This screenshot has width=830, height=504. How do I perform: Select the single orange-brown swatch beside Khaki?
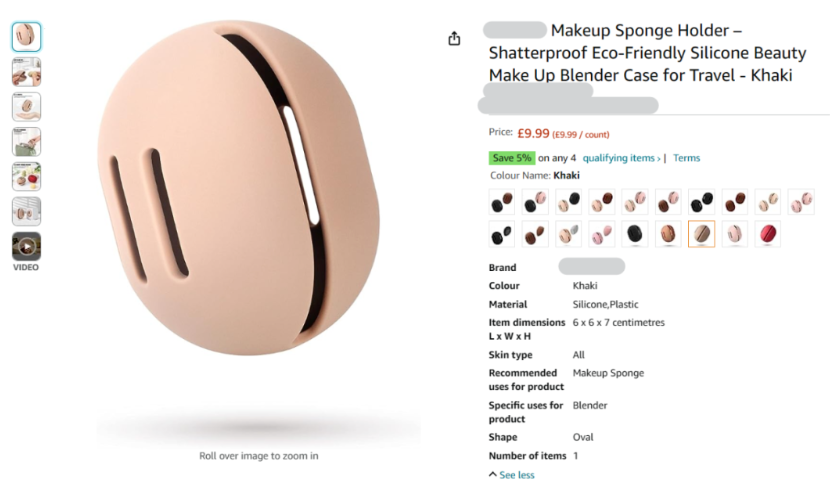click(x=668, y=233)
